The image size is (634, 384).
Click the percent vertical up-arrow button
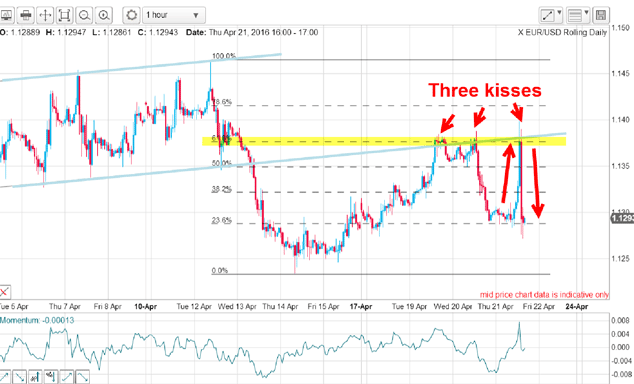pos(35,377)
